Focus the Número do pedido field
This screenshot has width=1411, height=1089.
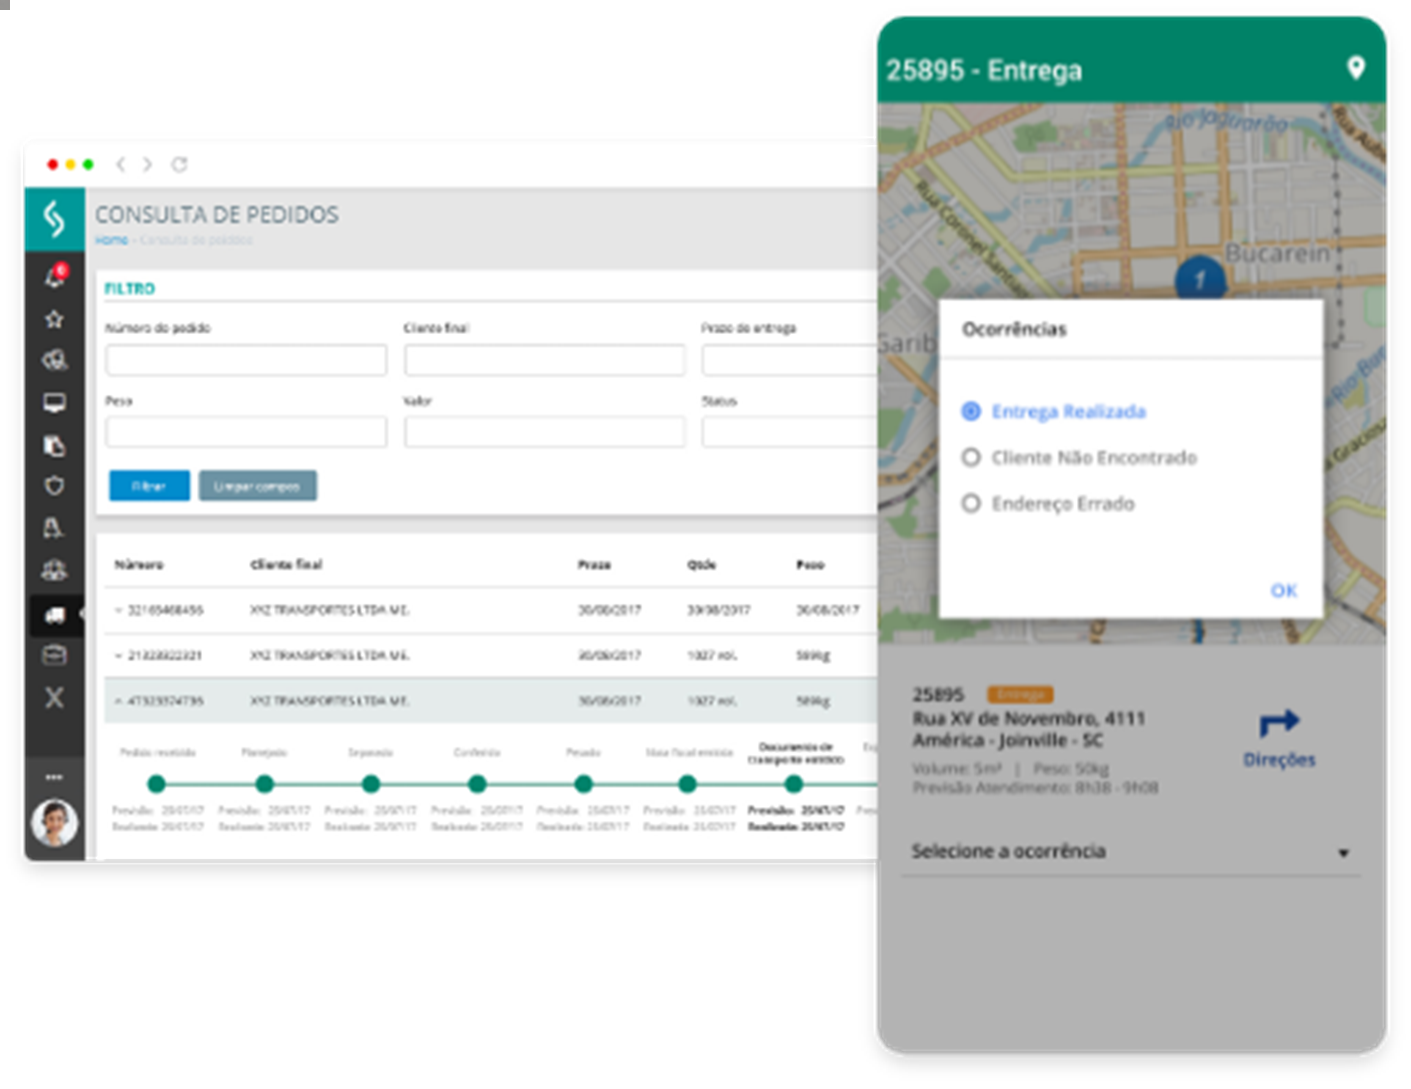point(246,360)
